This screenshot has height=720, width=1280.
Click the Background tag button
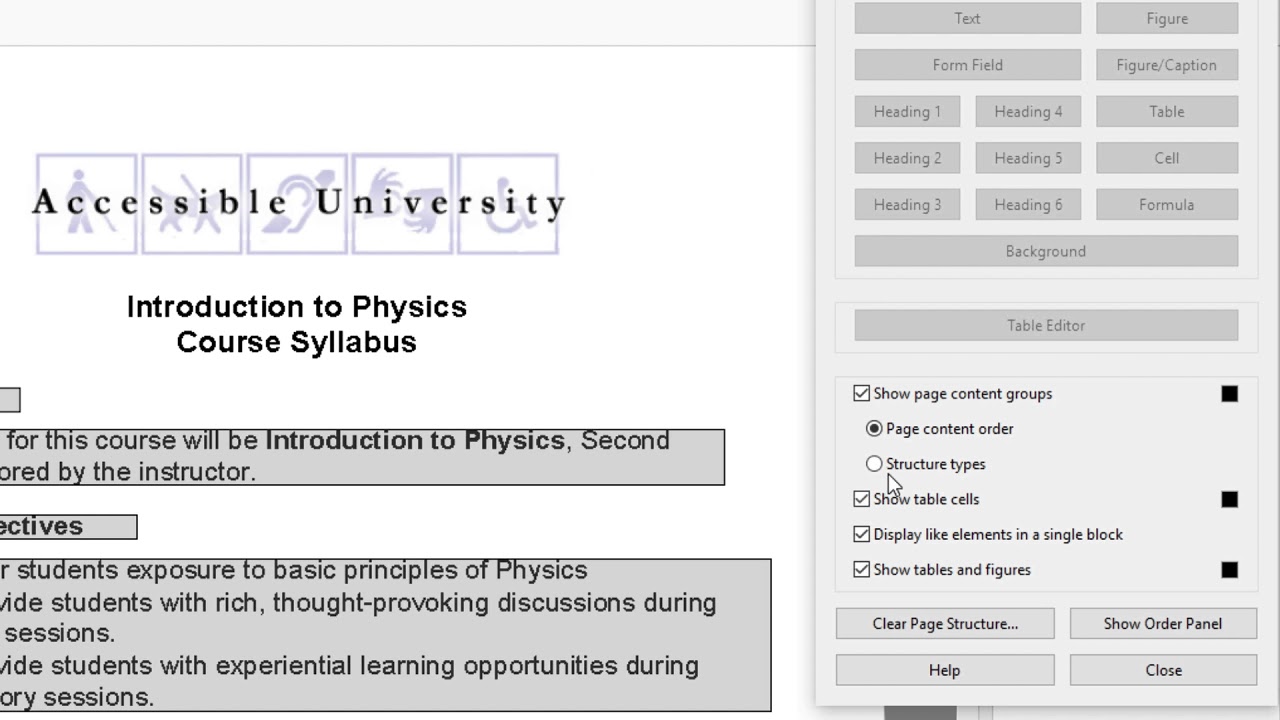coord(1046,251)
